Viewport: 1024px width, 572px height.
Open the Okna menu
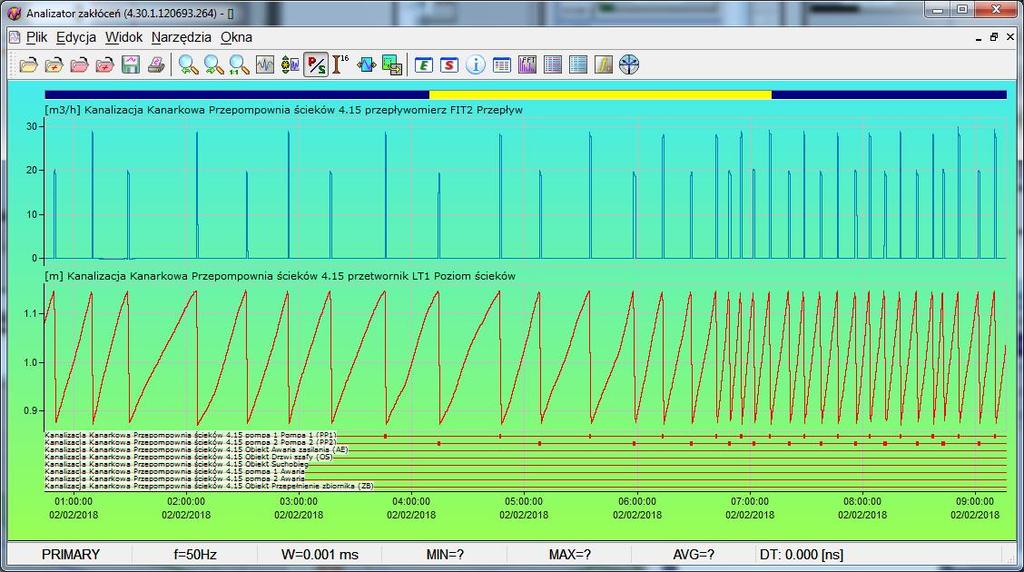coord(236,37)
